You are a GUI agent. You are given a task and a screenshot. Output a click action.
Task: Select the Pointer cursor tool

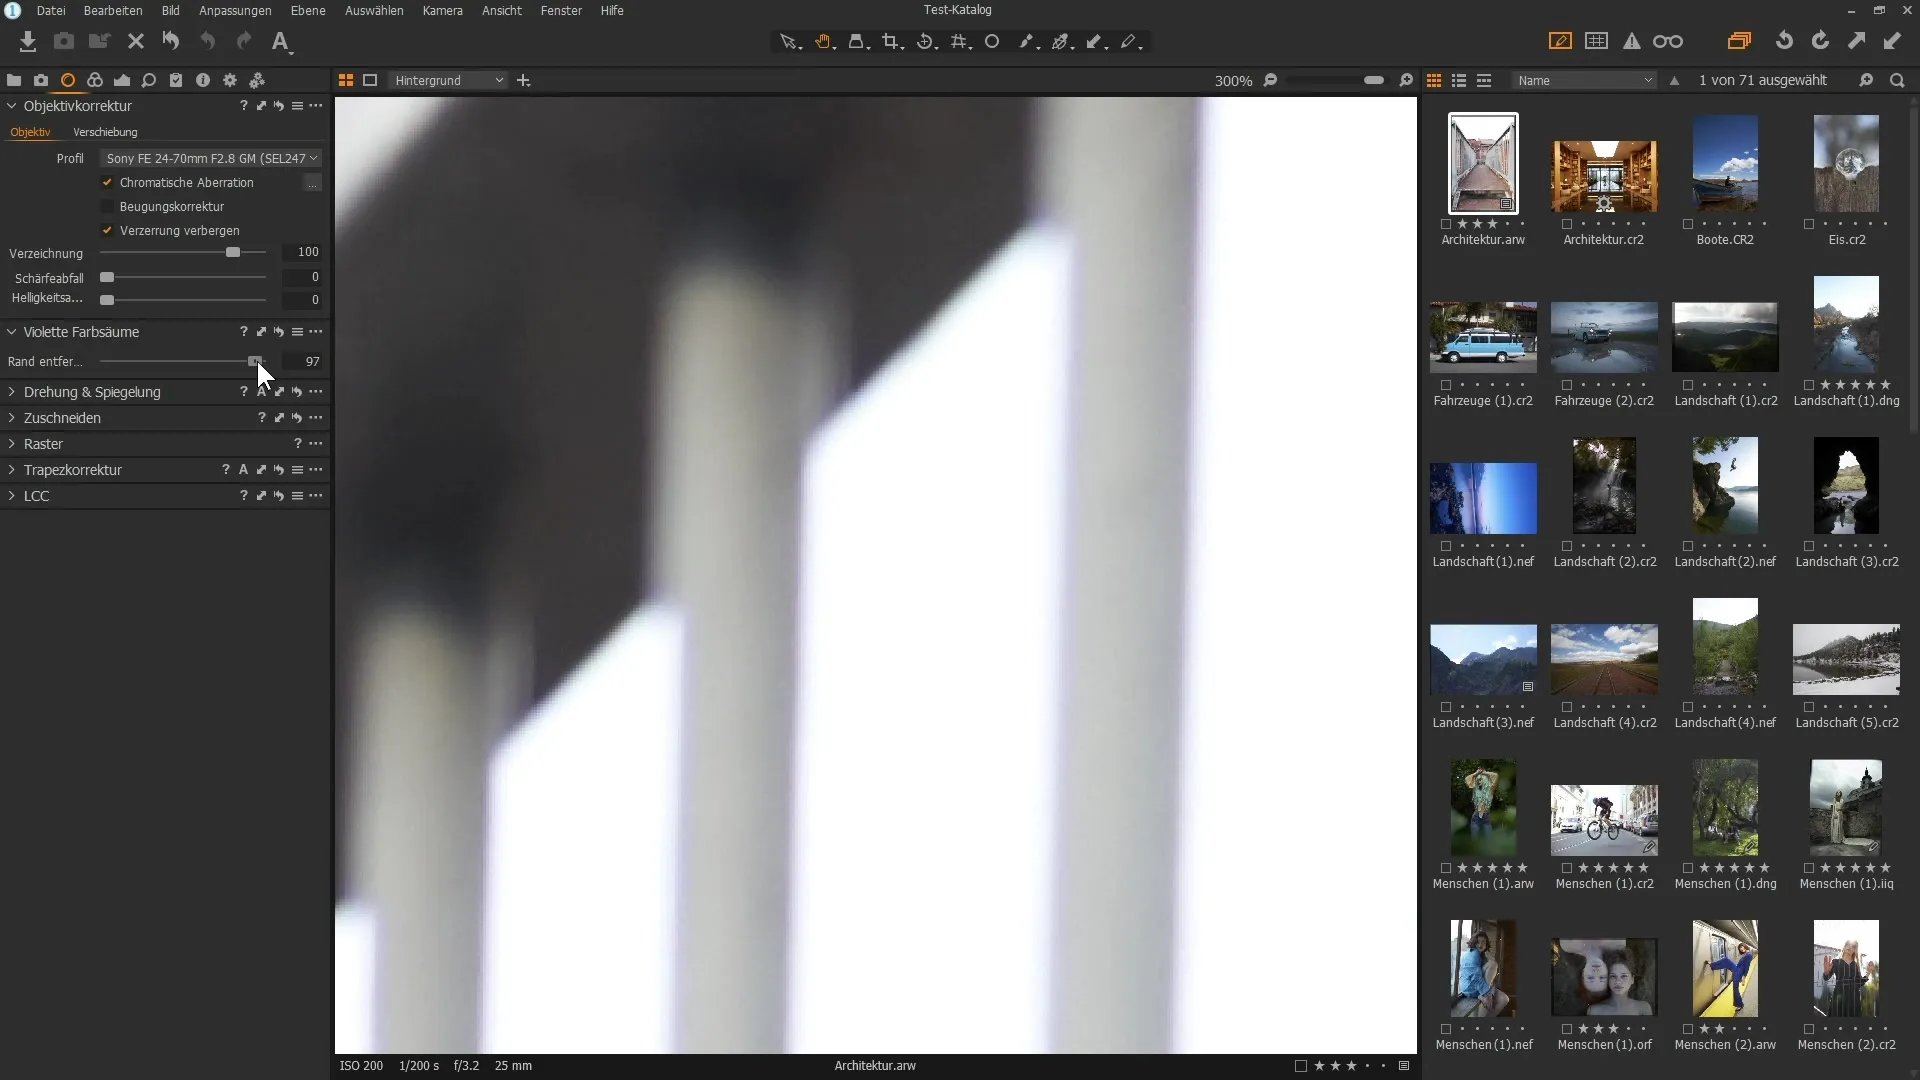pos(790,41)
